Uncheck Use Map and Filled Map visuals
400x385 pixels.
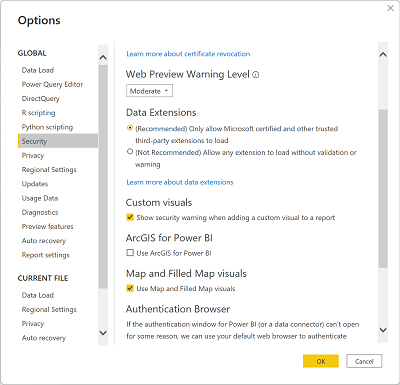(x=130, y=288)
